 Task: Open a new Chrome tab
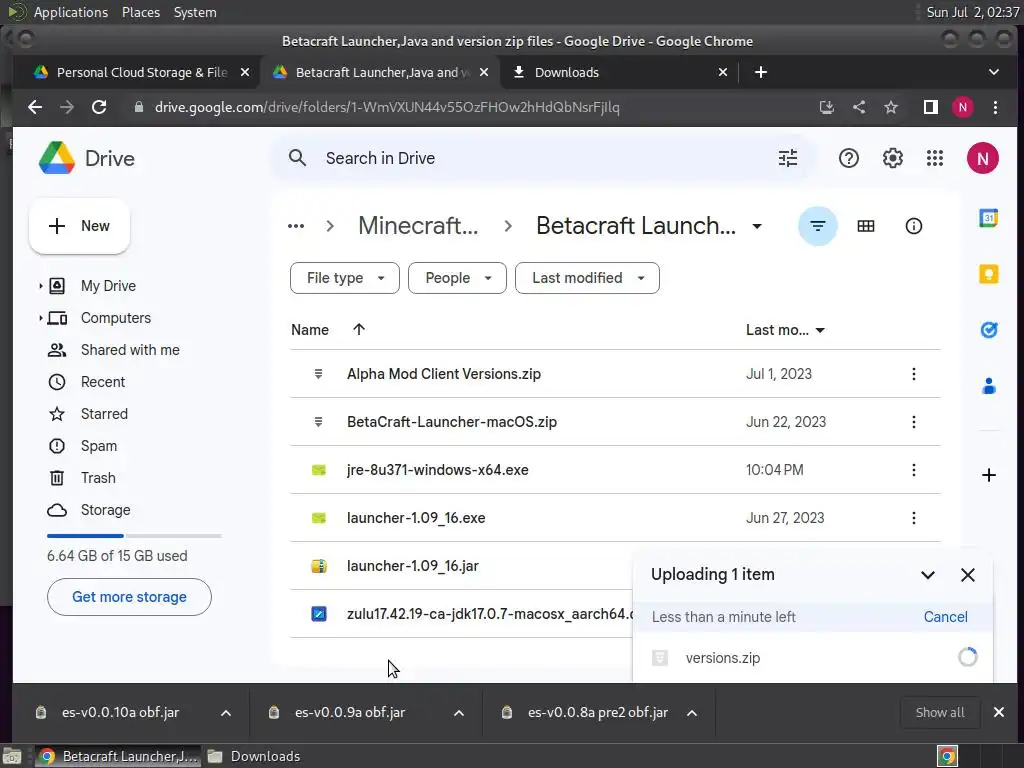(x=760, y=72)
